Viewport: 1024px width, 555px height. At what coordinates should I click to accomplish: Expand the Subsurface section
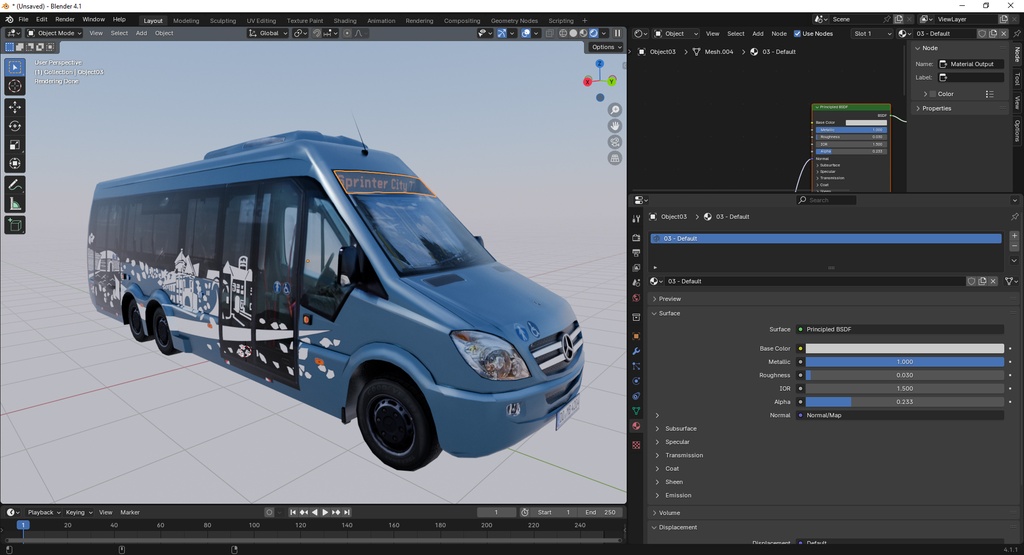680,429
